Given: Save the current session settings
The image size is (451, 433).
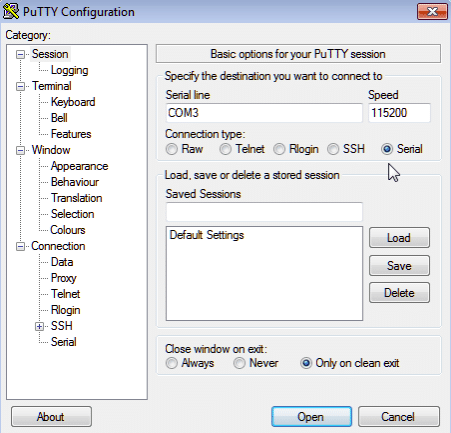Looking at the screenshot, I should tap(399, 266).
